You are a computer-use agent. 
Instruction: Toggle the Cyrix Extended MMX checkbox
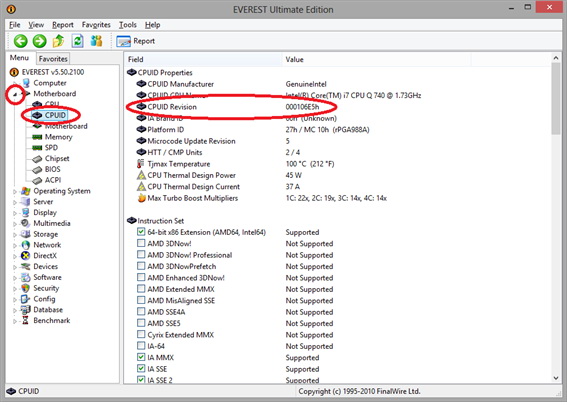click(x=141, y=334)
